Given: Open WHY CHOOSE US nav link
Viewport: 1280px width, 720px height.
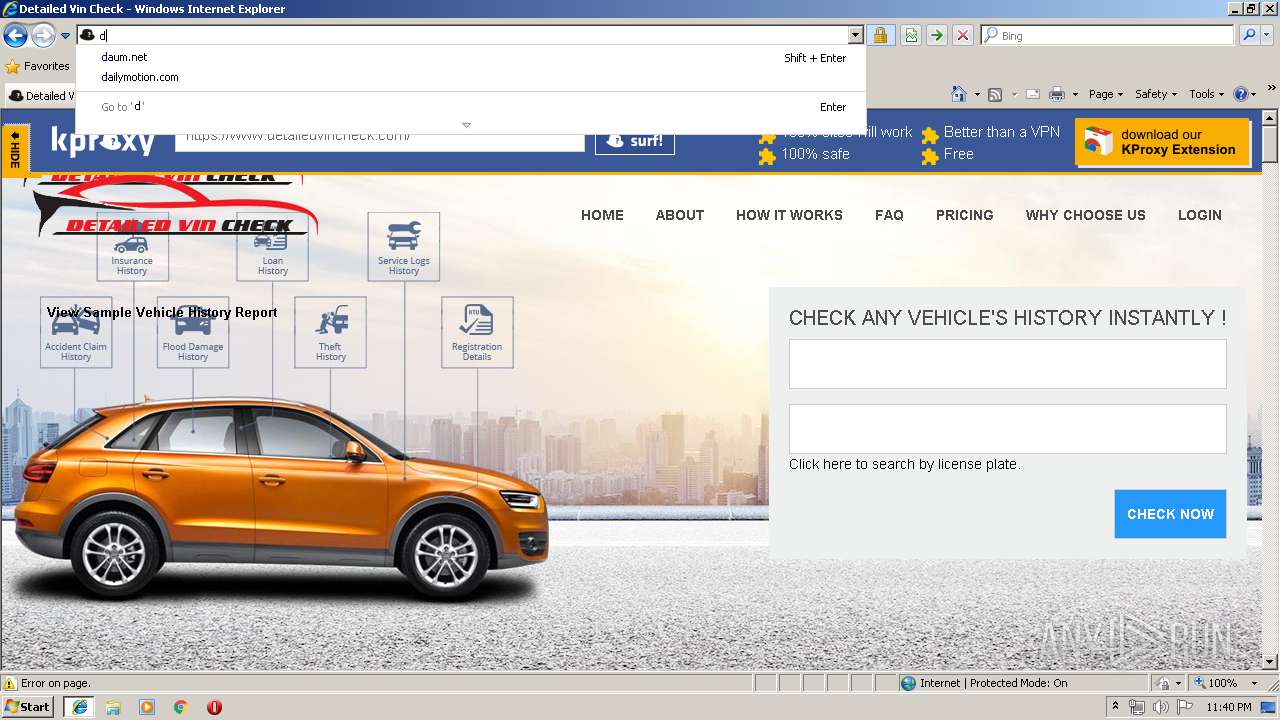Looking at the screenshot, I should tap(1086, 215).
